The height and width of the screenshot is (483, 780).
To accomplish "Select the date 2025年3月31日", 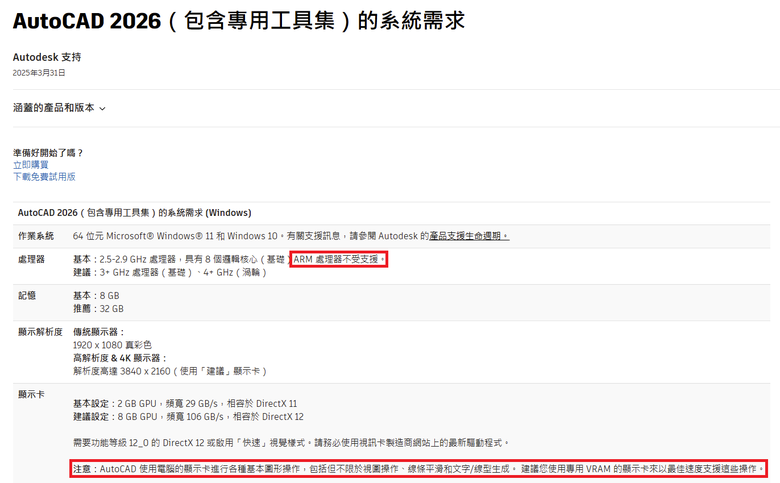I will (39, 73).
